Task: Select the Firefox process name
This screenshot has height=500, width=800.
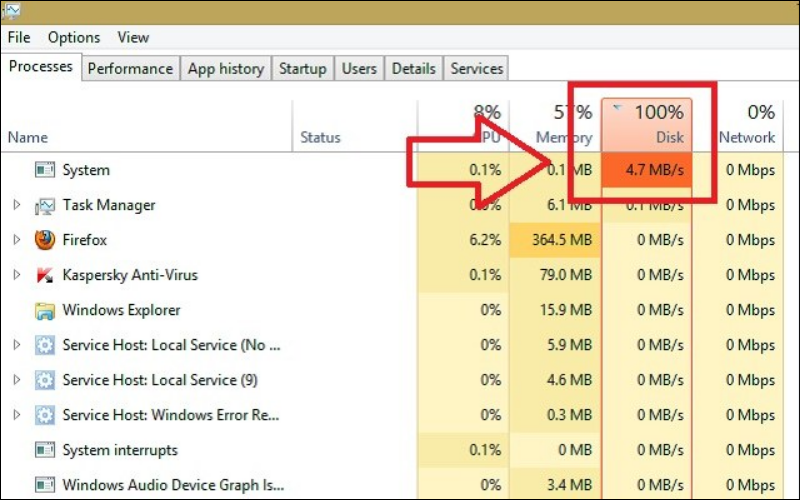Action: point(85,240)
